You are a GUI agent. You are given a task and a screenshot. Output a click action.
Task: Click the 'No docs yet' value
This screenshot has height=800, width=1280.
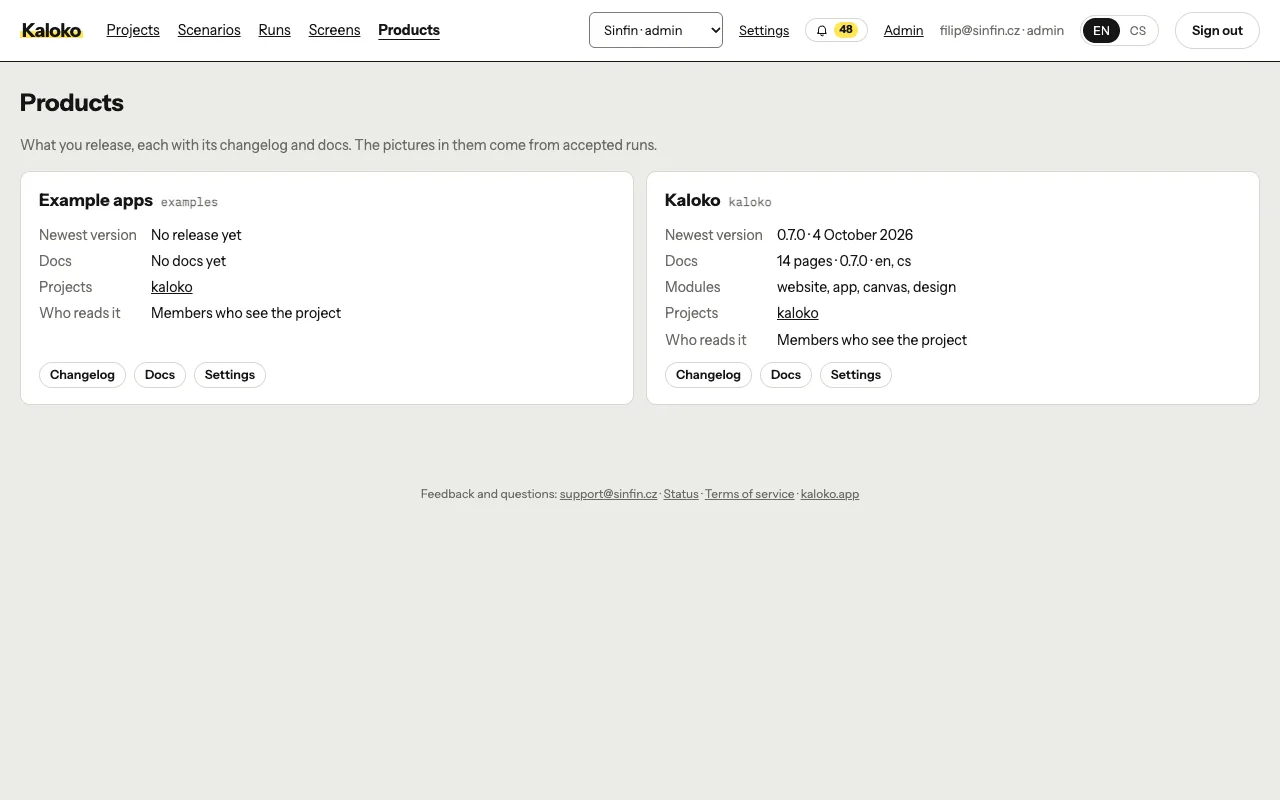188,261
